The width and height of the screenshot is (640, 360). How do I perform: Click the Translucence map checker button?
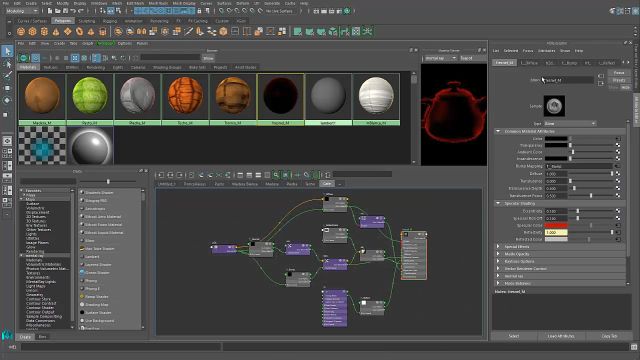(x=618, y=181)
